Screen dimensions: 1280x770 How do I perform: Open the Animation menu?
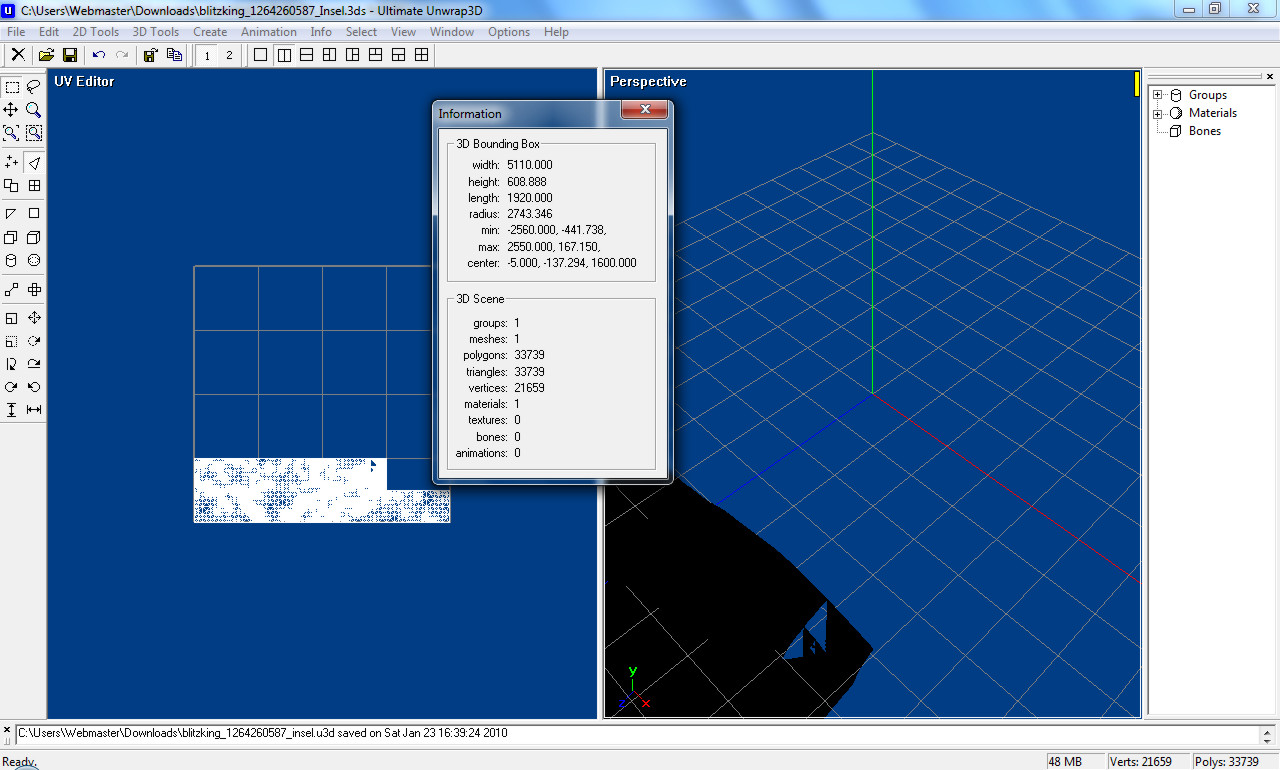point(269,32)
